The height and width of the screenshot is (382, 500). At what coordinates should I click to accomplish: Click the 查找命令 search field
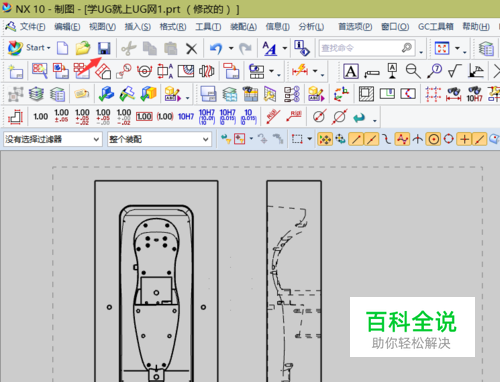367,48
